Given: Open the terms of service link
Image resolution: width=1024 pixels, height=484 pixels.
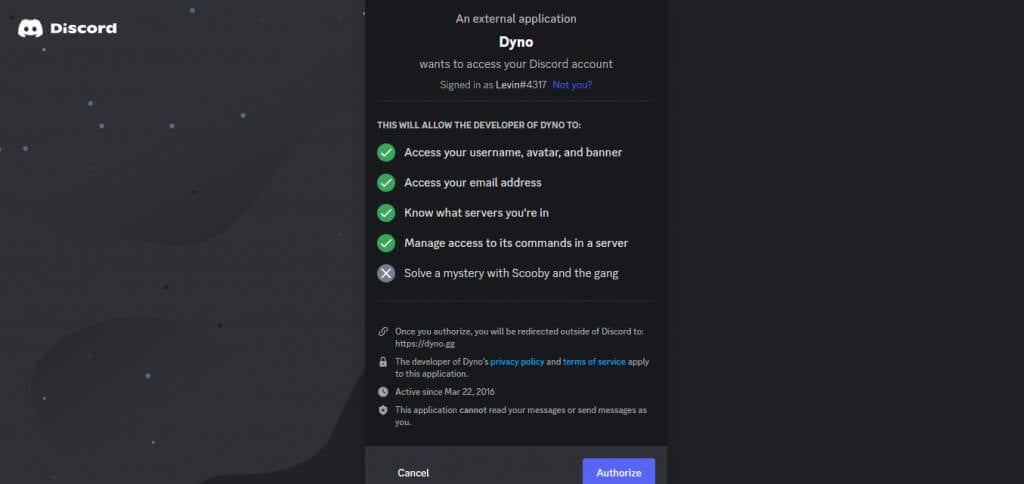Looking at the screenshot, I should 594,362.
